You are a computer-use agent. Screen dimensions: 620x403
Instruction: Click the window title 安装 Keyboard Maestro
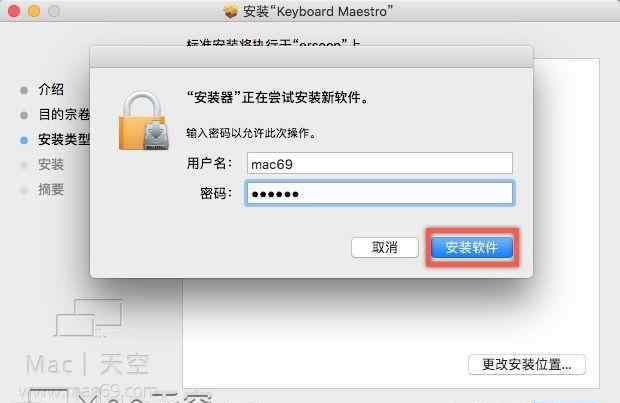coord(318,11)
